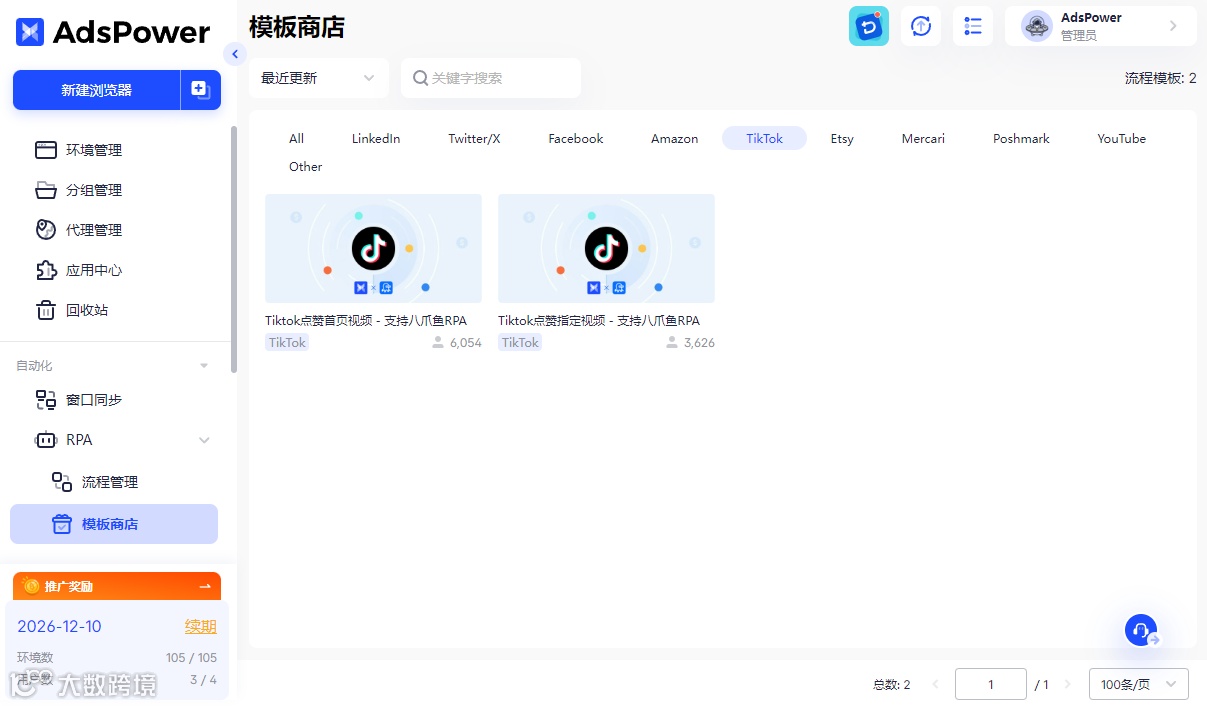
Task: Open 环境管理 in the sidebar
Action: 93,150
